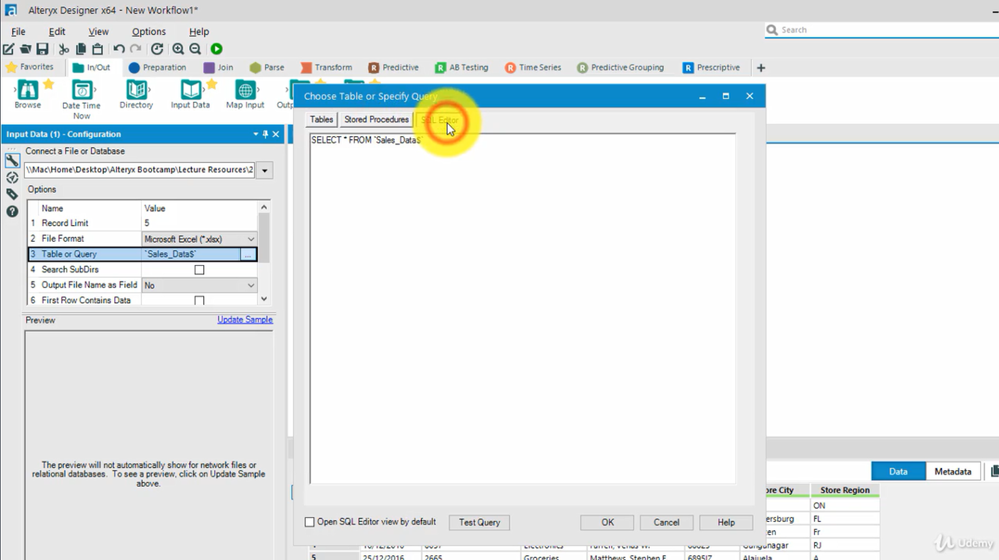Open the Options menu

point(148,31)
